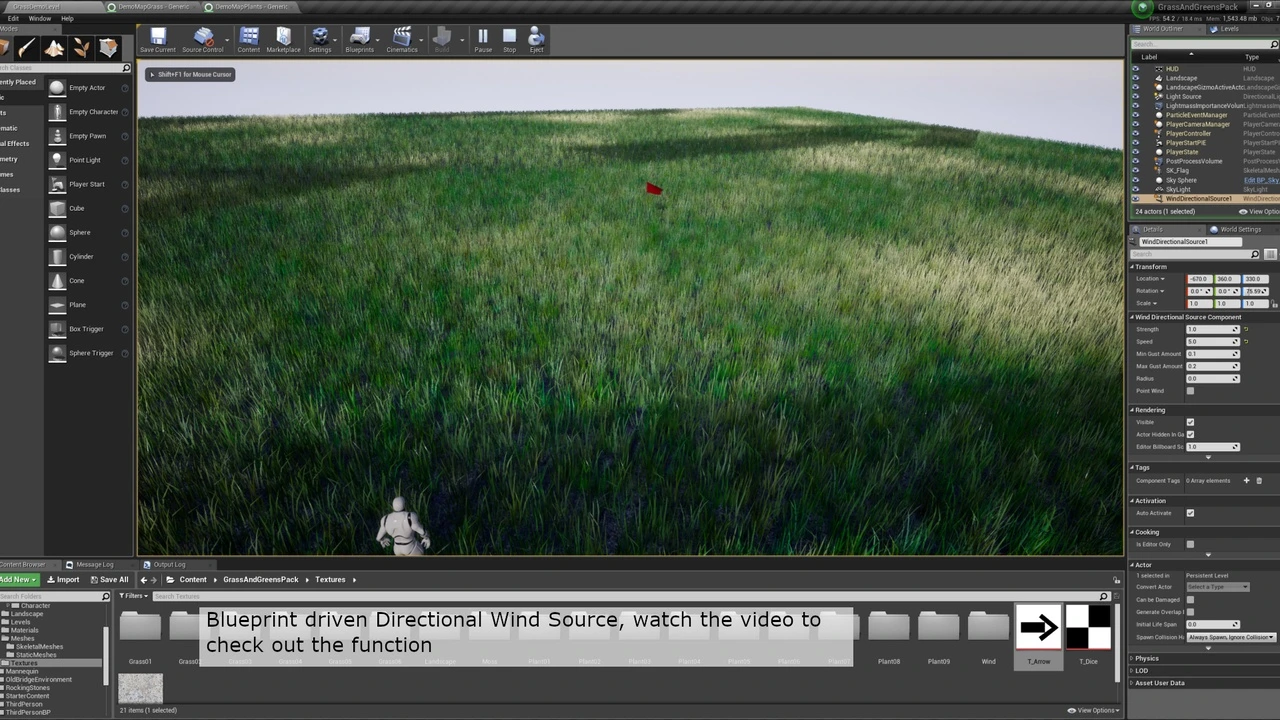The image size is (1280, 720).
Task: Toggle visibility of Landscape in outliner
Action: click(x=1135, y=78)
